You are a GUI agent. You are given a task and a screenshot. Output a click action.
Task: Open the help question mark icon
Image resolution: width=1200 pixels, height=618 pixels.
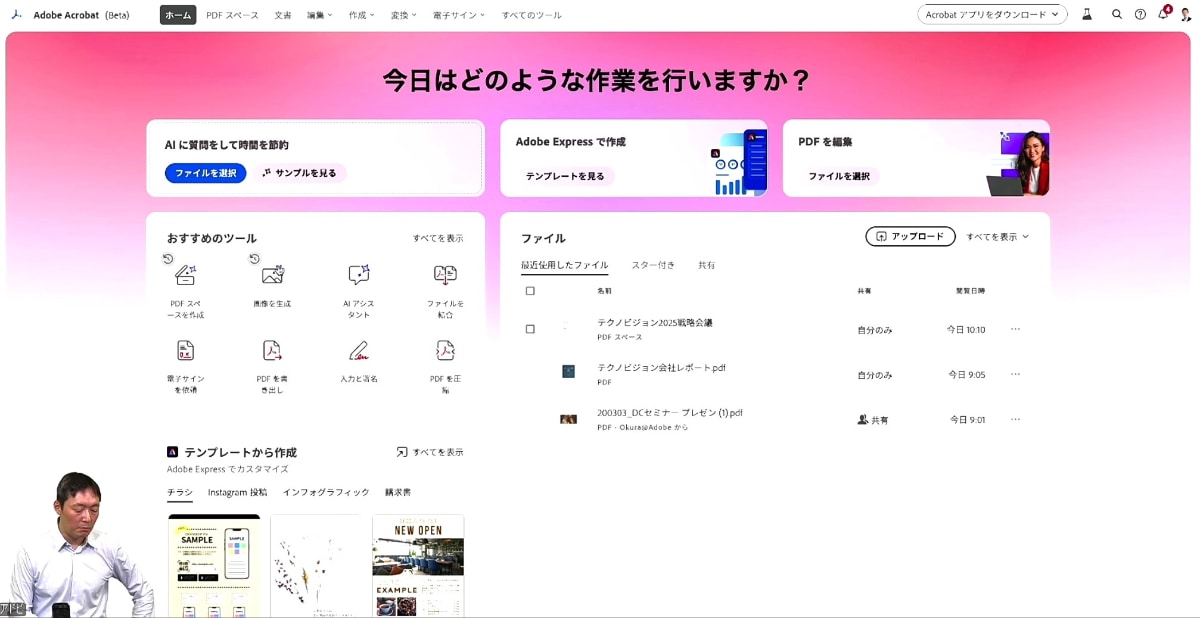(x=1140, y=15)
